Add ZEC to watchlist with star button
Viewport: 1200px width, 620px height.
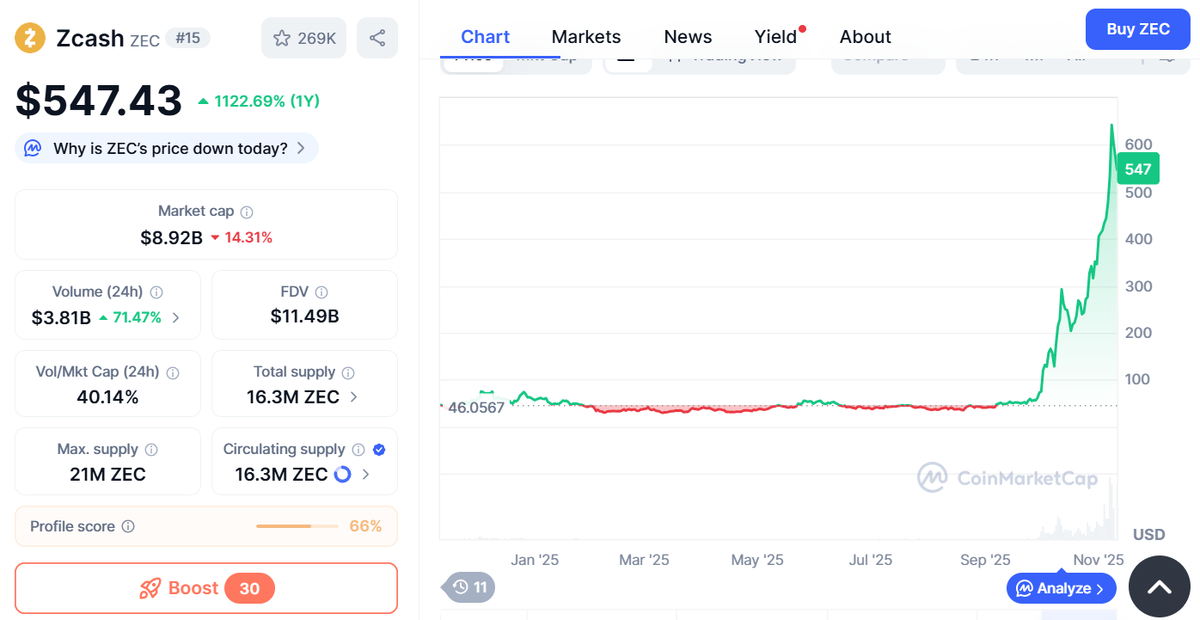point(305,38)
